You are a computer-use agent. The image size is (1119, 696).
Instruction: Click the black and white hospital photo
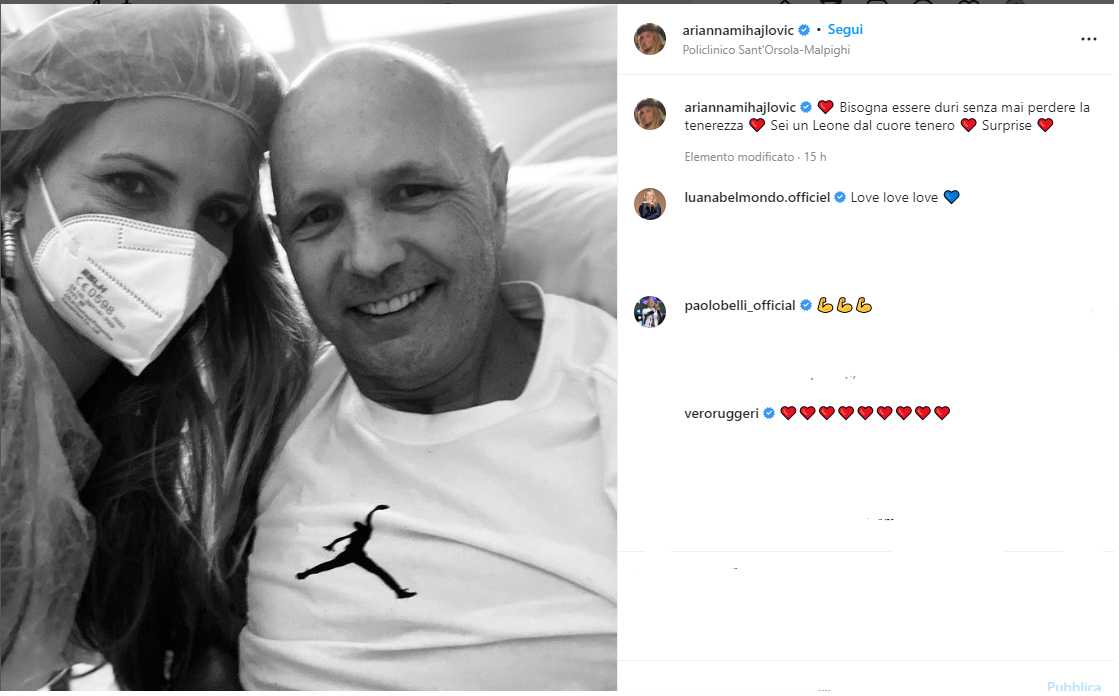pos(308,348)
